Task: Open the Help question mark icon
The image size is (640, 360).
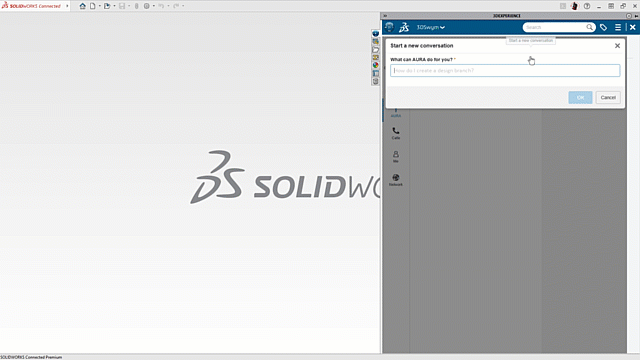Action: click(587, 6)
